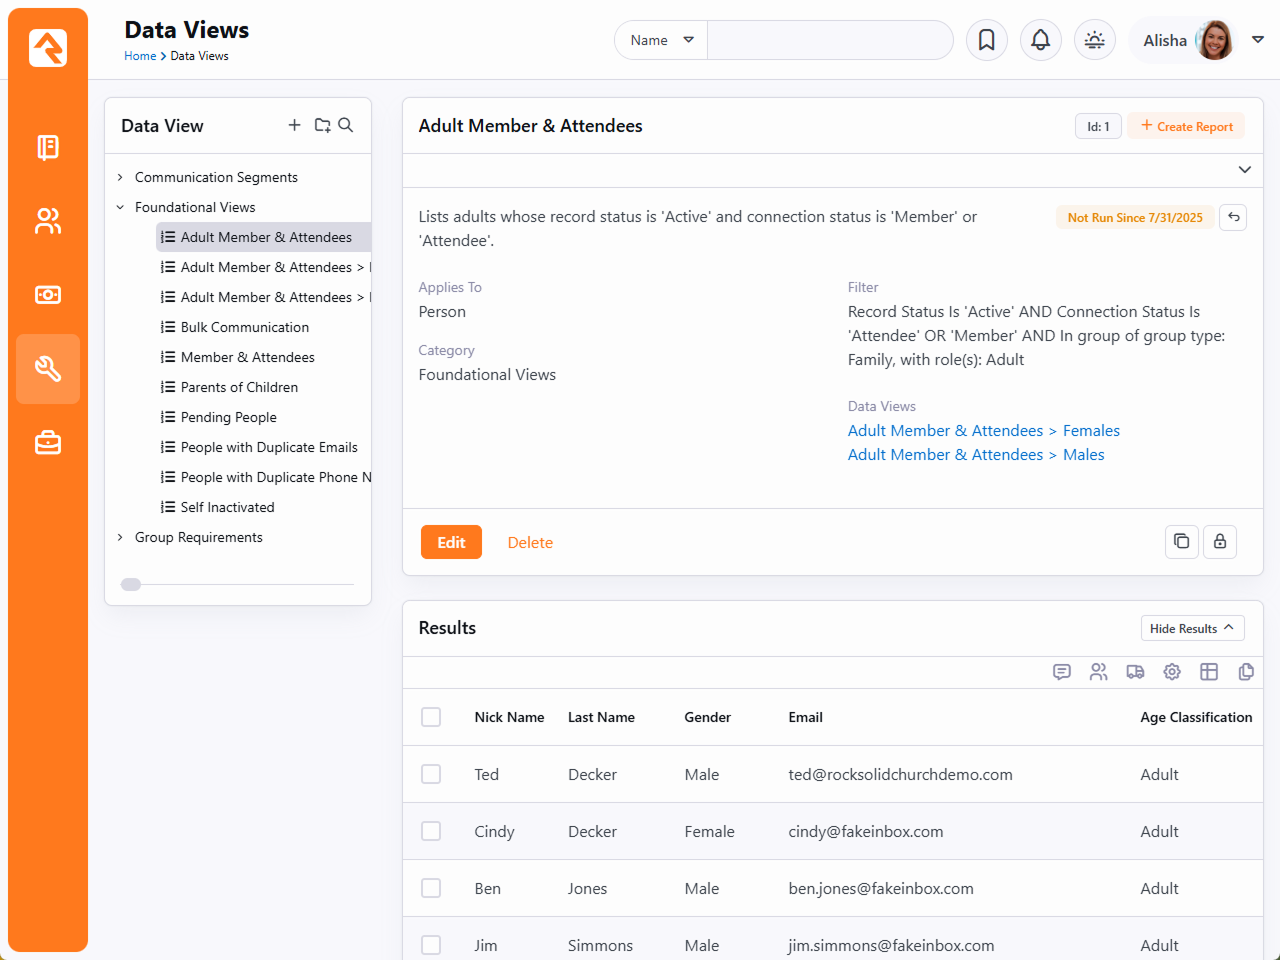The image size is (1280, 960).
Task: Open the Finance icon in the sidebar
Action: tap(48, 295)
